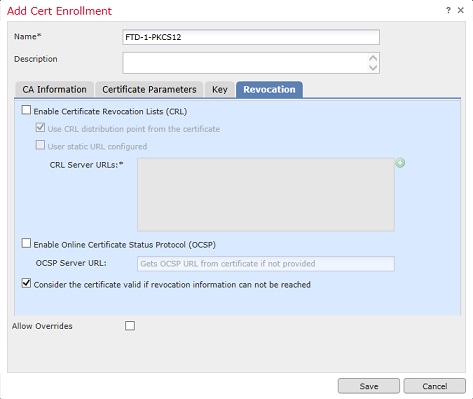Enable Certificate Revocation Lists (CRL) checkbox
Screen dimensions: 473x399
26,110
